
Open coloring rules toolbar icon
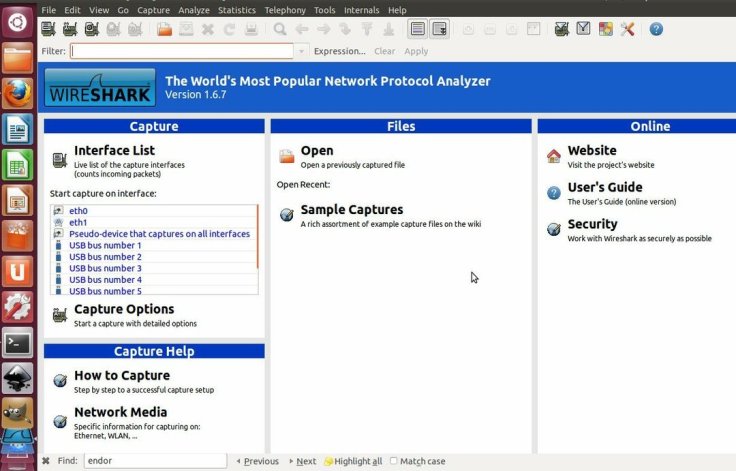[x=606, y=29]
